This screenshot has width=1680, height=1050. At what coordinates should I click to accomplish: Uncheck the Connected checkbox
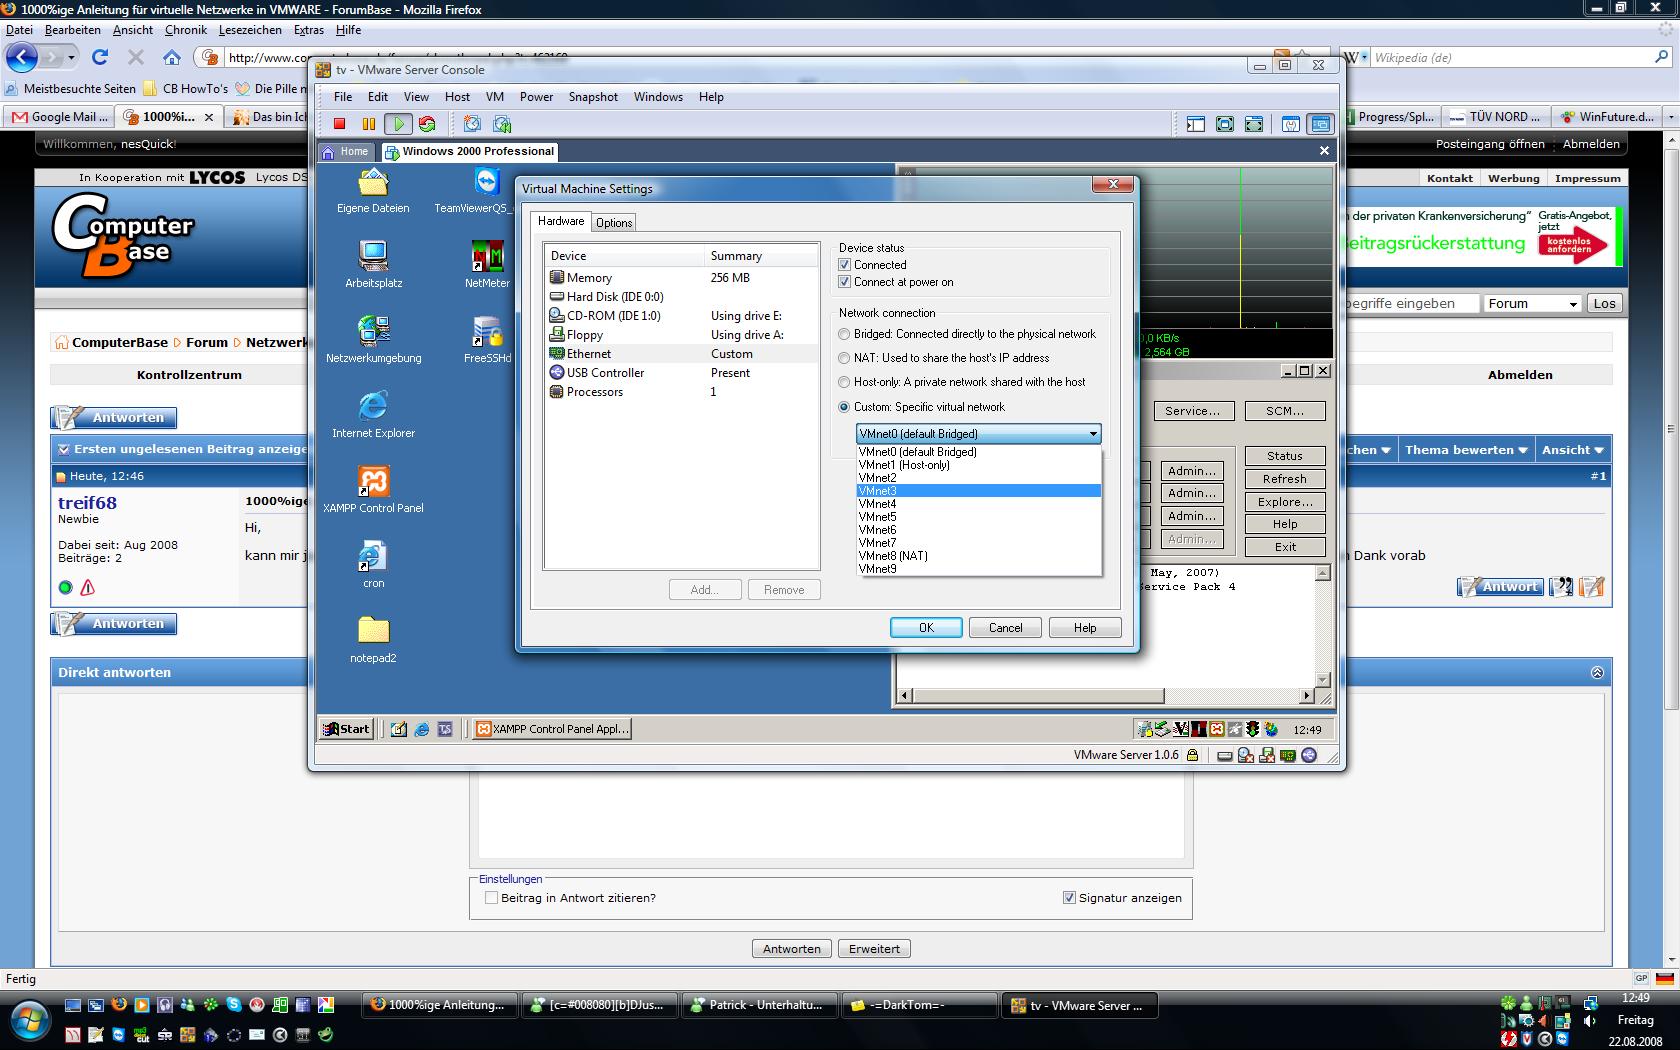844,265
